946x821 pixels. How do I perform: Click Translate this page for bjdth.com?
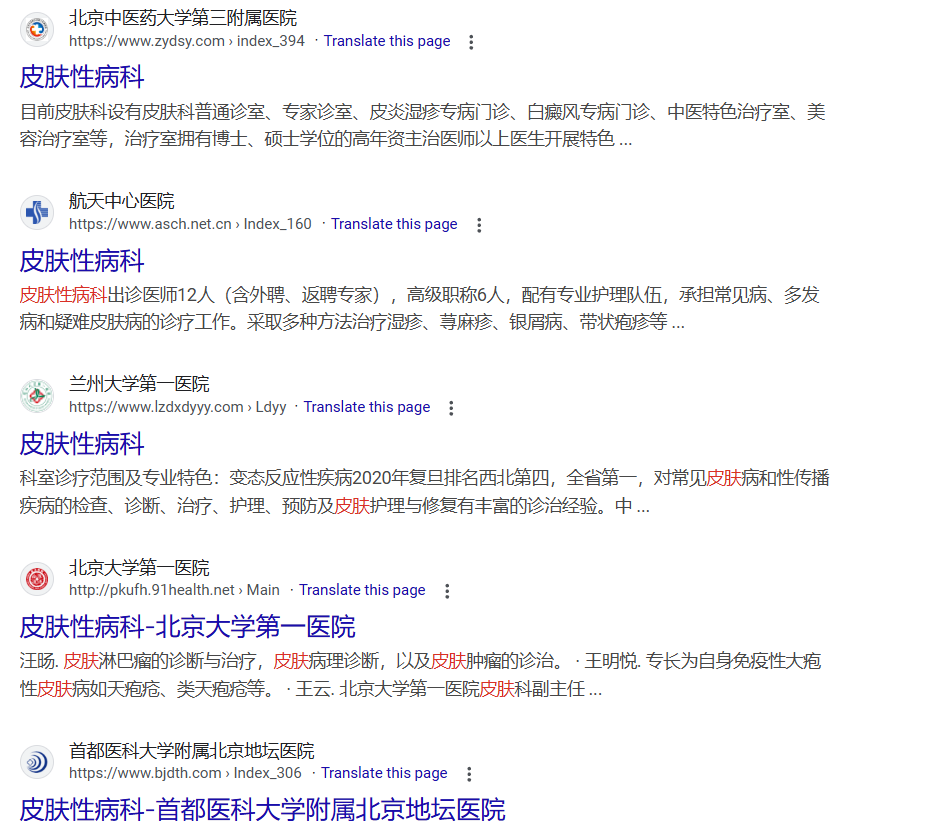[384, 773]
